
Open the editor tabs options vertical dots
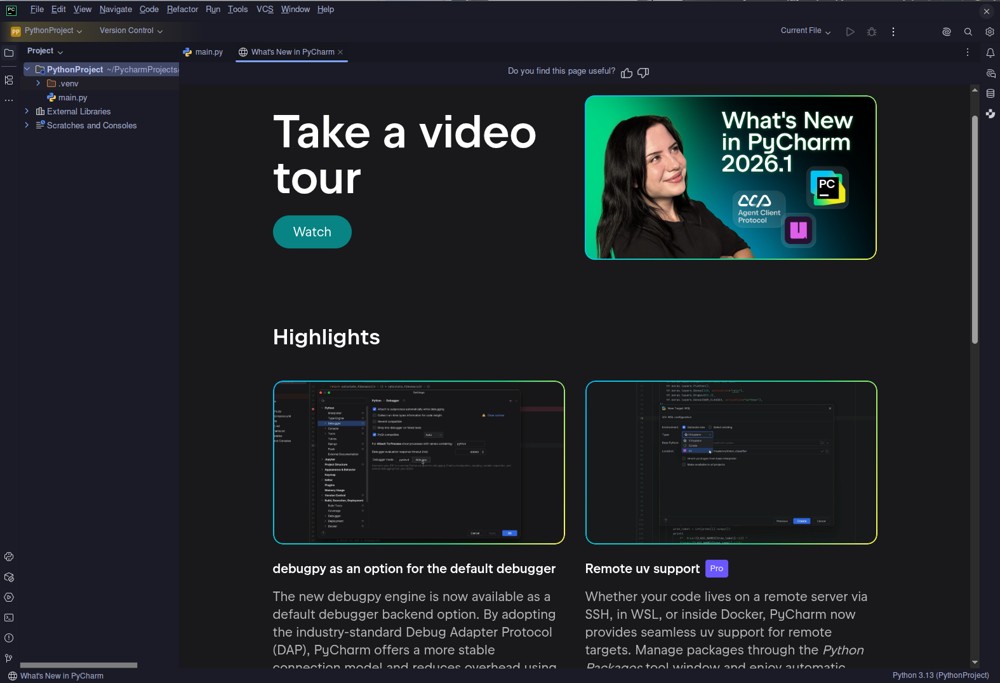click(967, 52)
